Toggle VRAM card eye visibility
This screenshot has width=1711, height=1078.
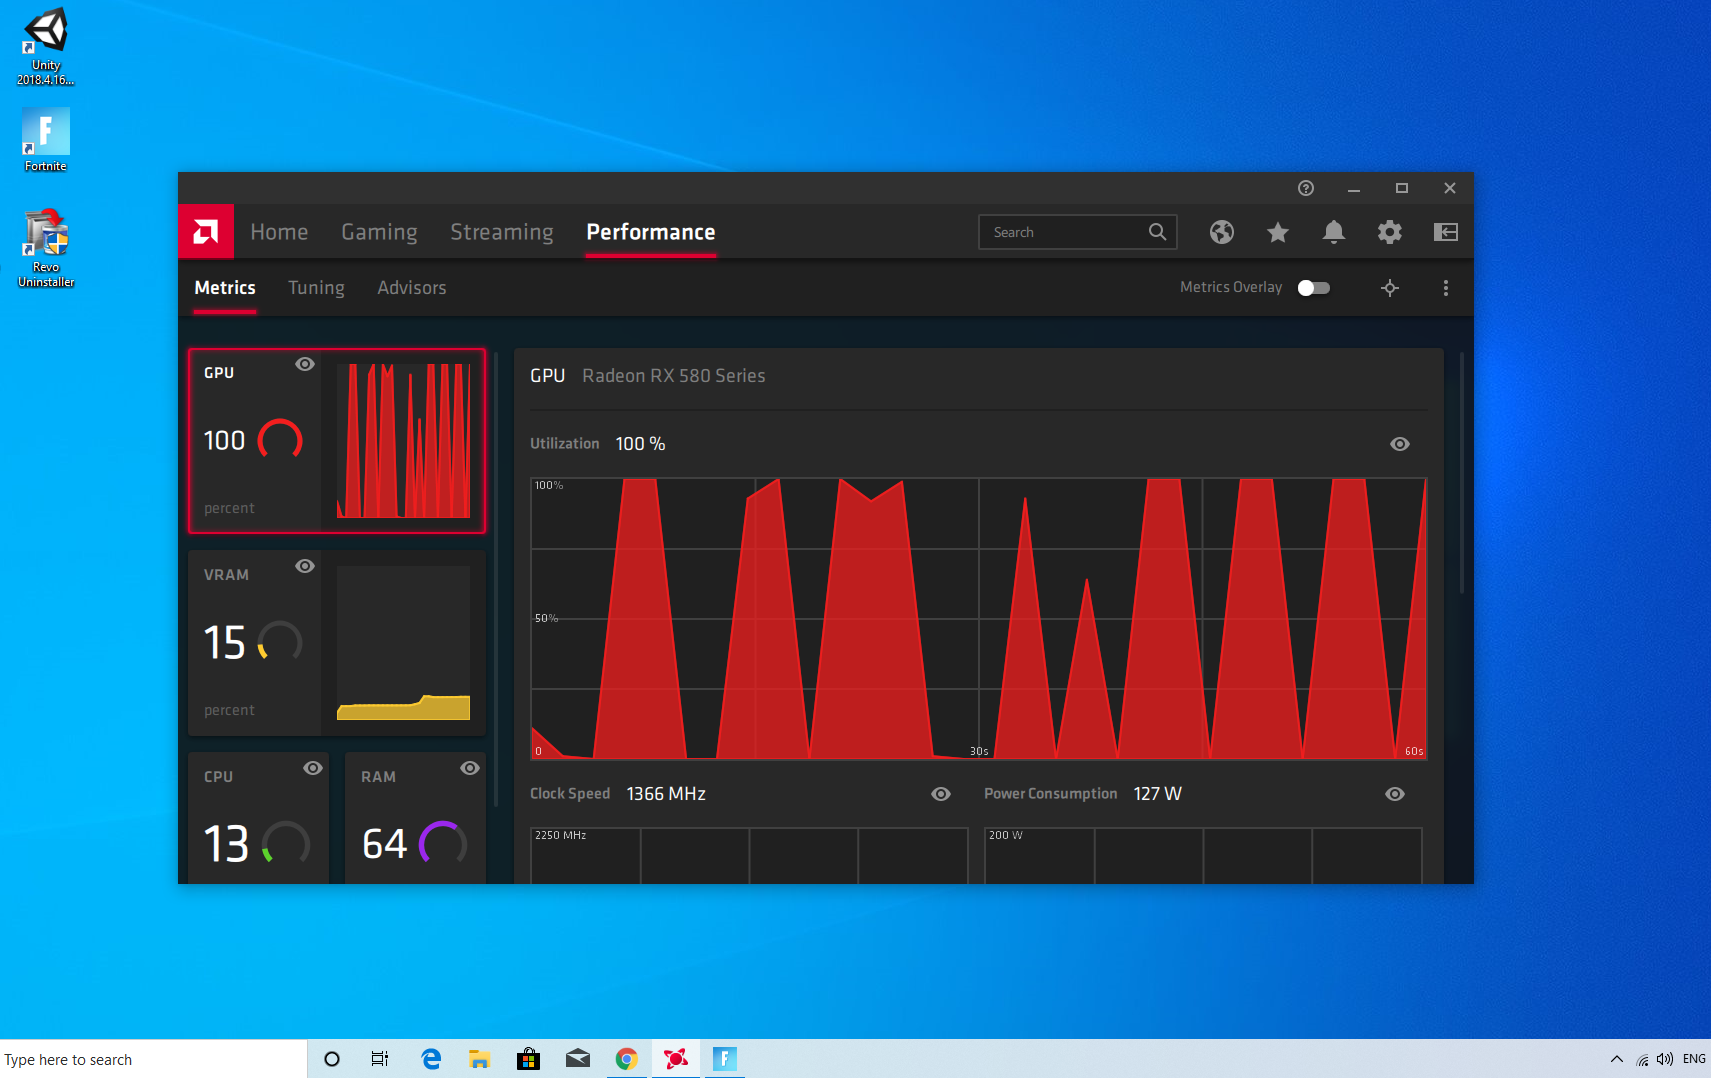pyautogui.click(x=305, y=566)
